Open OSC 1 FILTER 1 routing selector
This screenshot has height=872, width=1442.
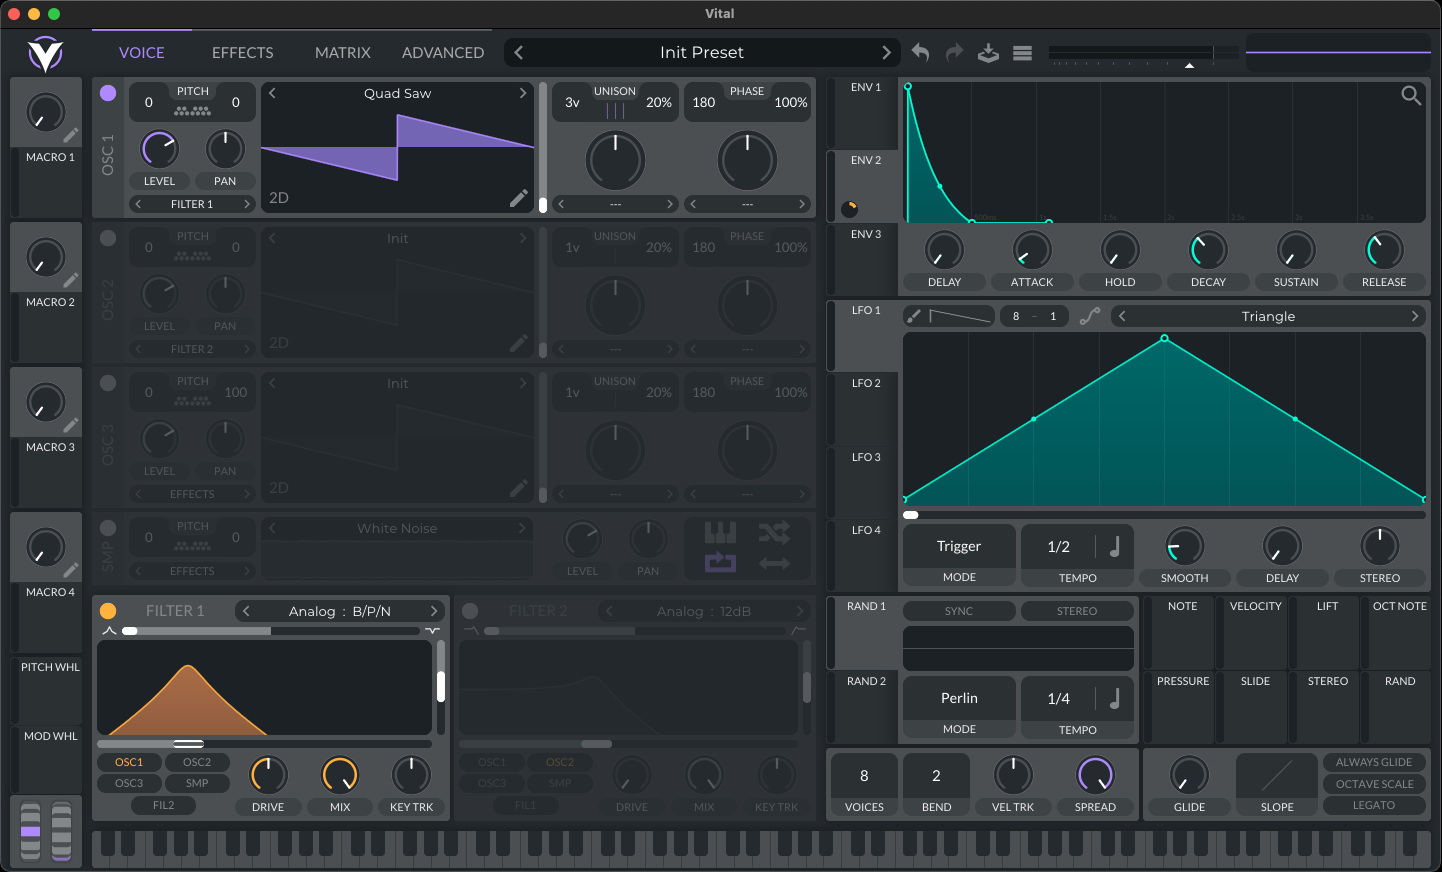tap(192, 204)
